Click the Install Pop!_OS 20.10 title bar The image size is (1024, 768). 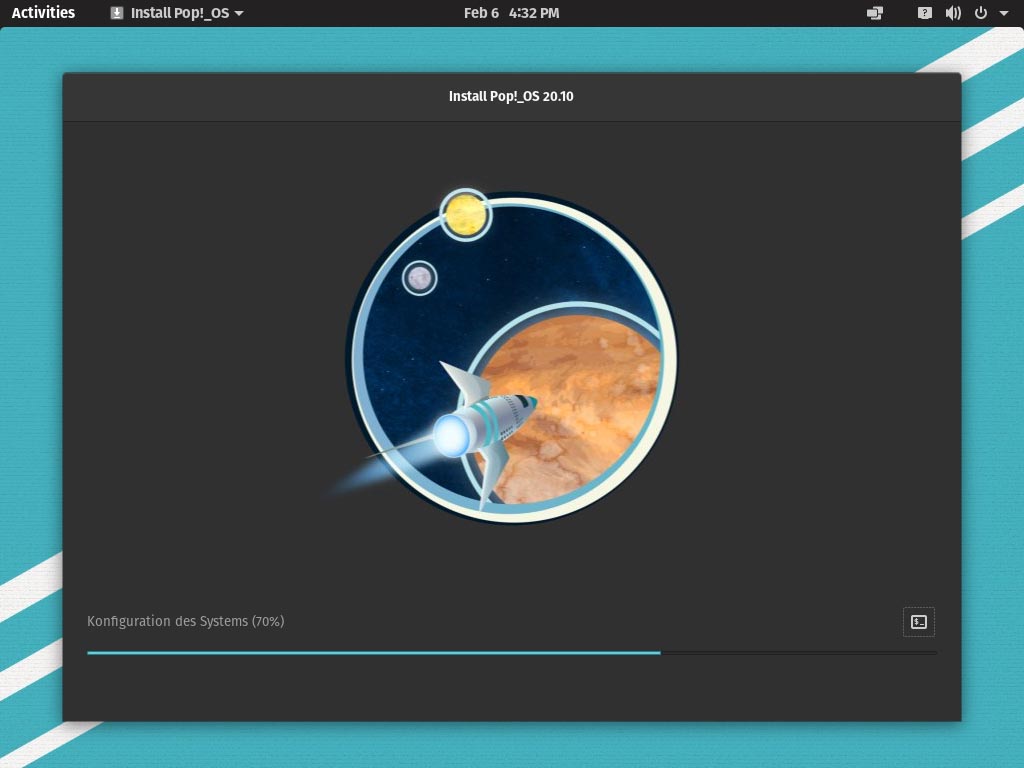pos(511,96)
